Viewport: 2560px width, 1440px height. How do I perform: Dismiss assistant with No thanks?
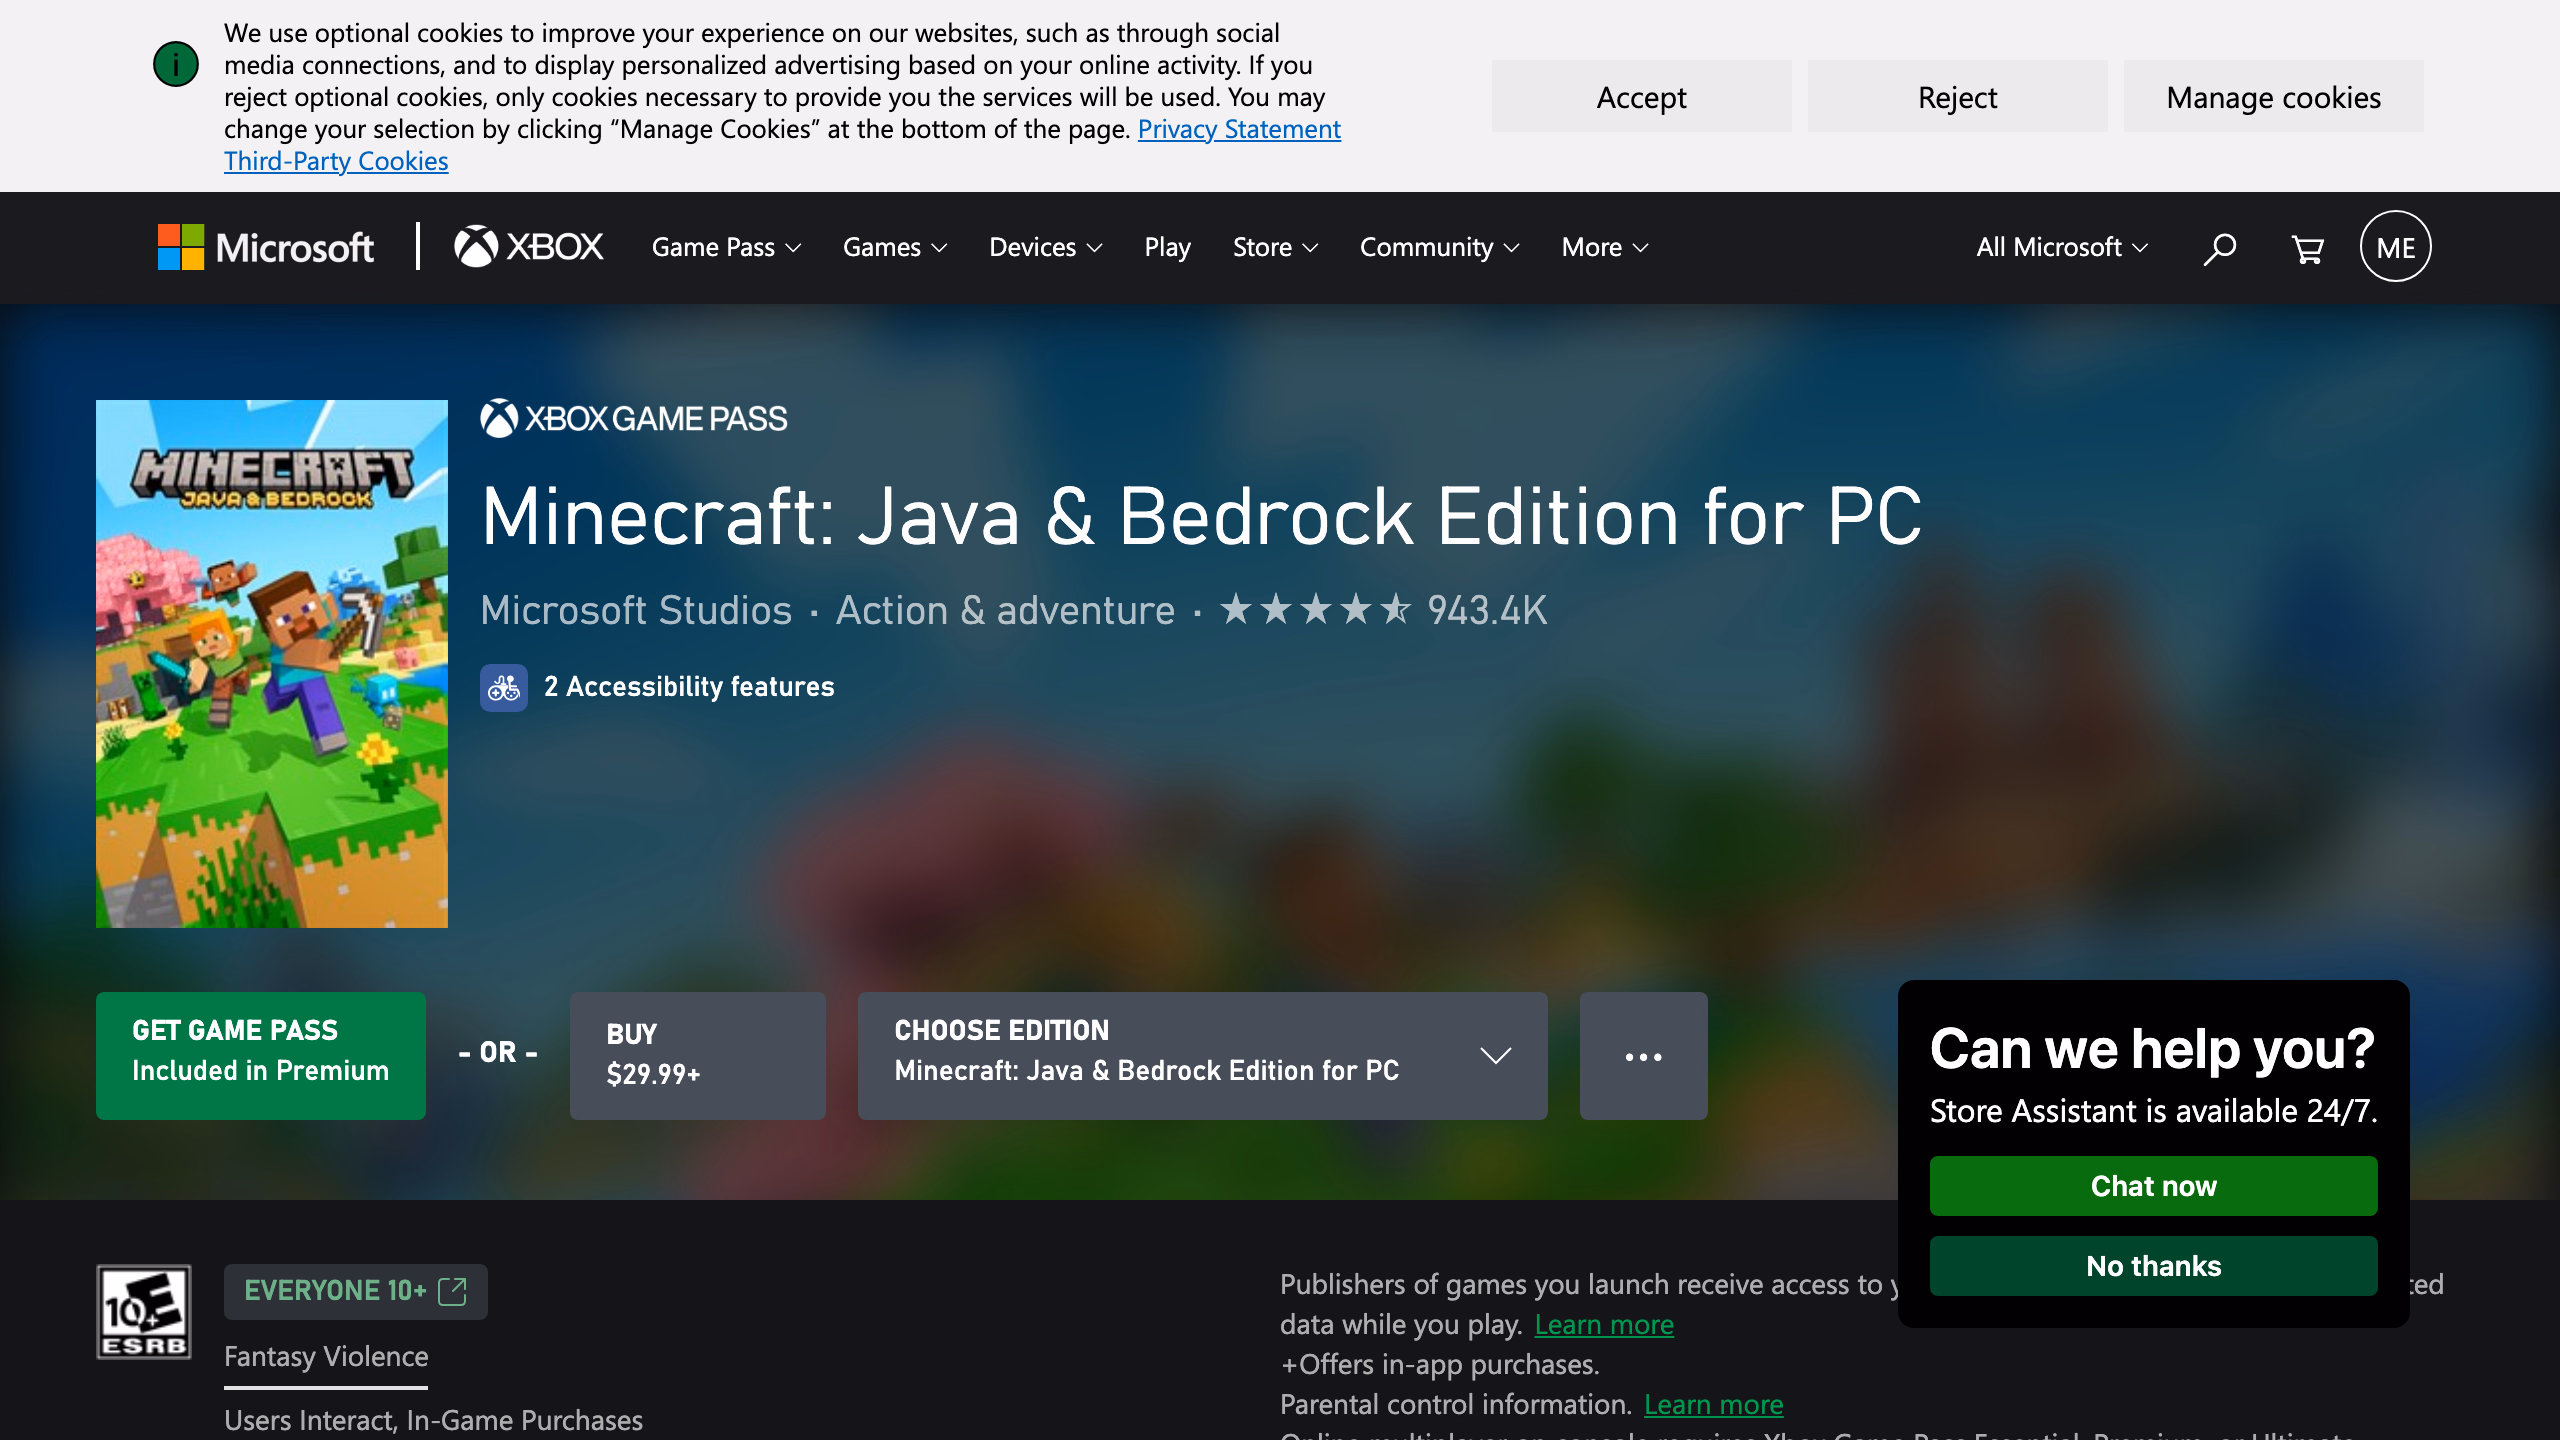2153,1266
